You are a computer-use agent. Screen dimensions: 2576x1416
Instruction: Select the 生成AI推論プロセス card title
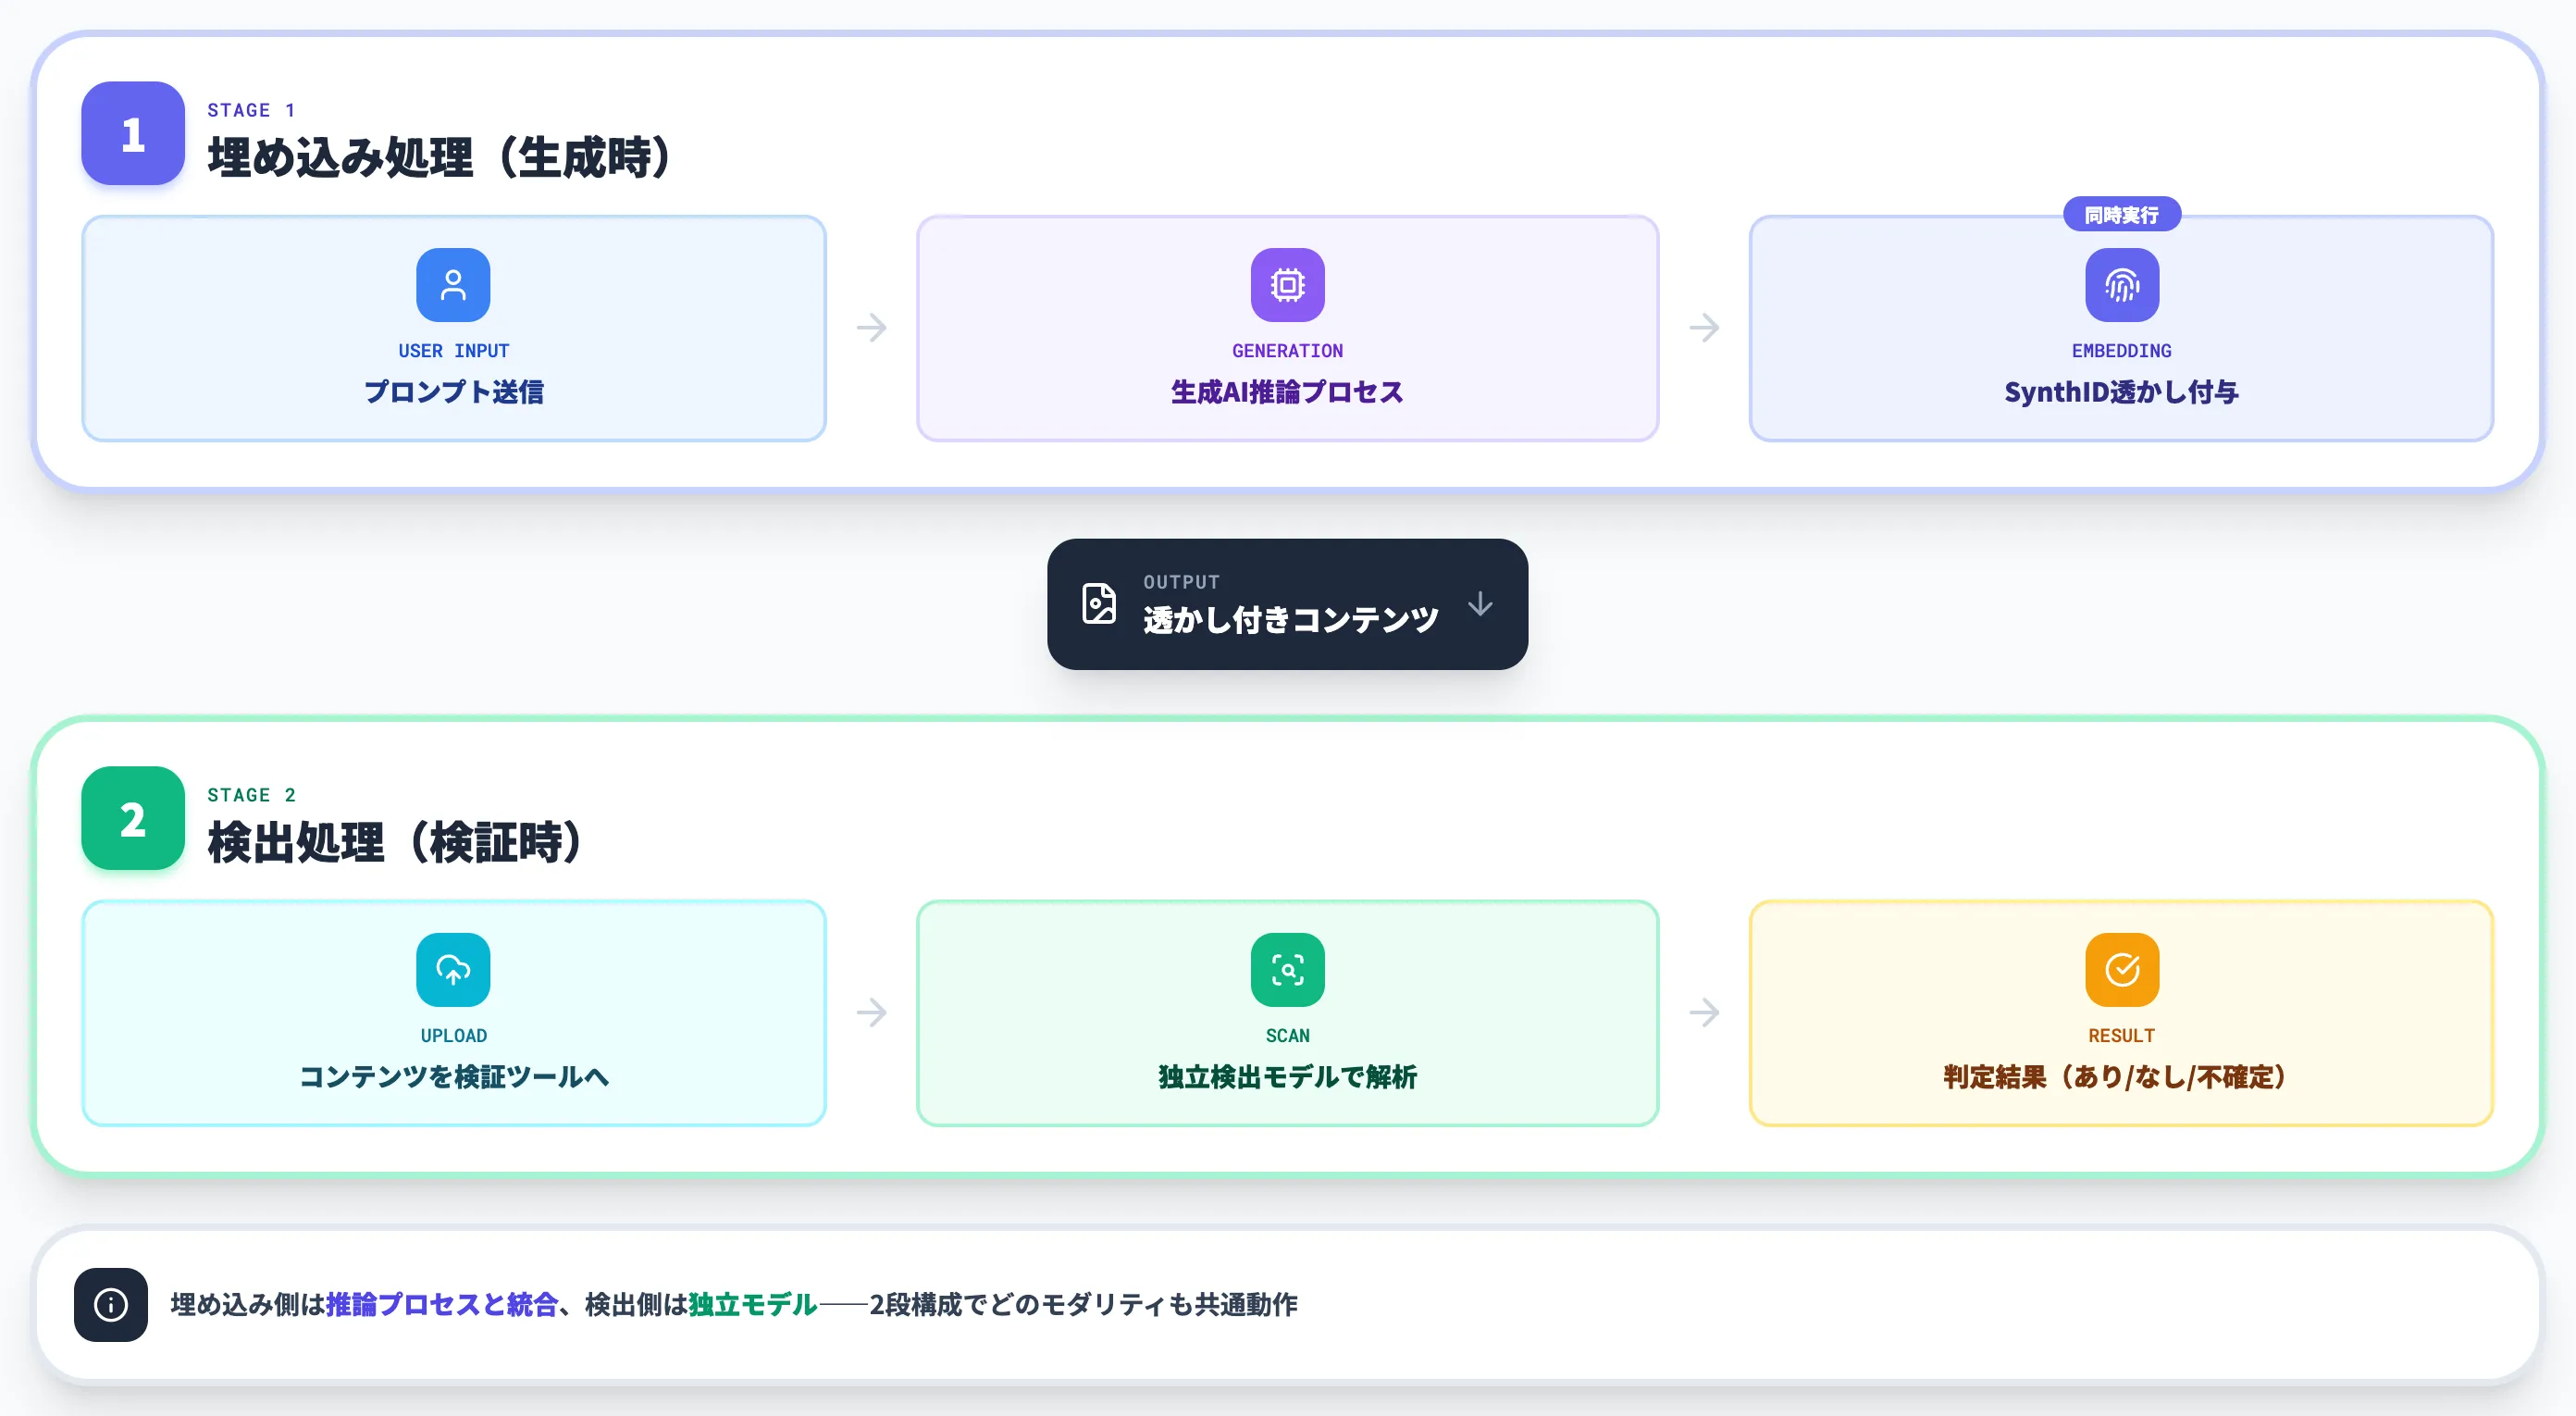[x=1287, y=392]
